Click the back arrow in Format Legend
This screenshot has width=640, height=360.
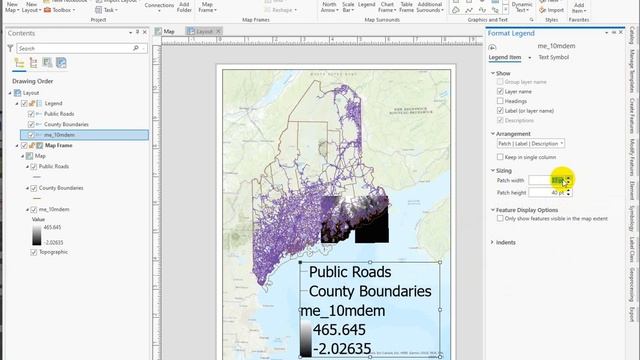[x=492, y=47]
